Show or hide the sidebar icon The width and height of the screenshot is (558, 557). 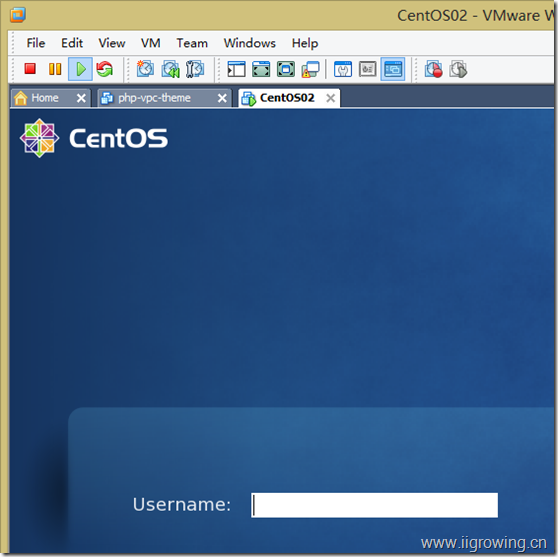236,69
